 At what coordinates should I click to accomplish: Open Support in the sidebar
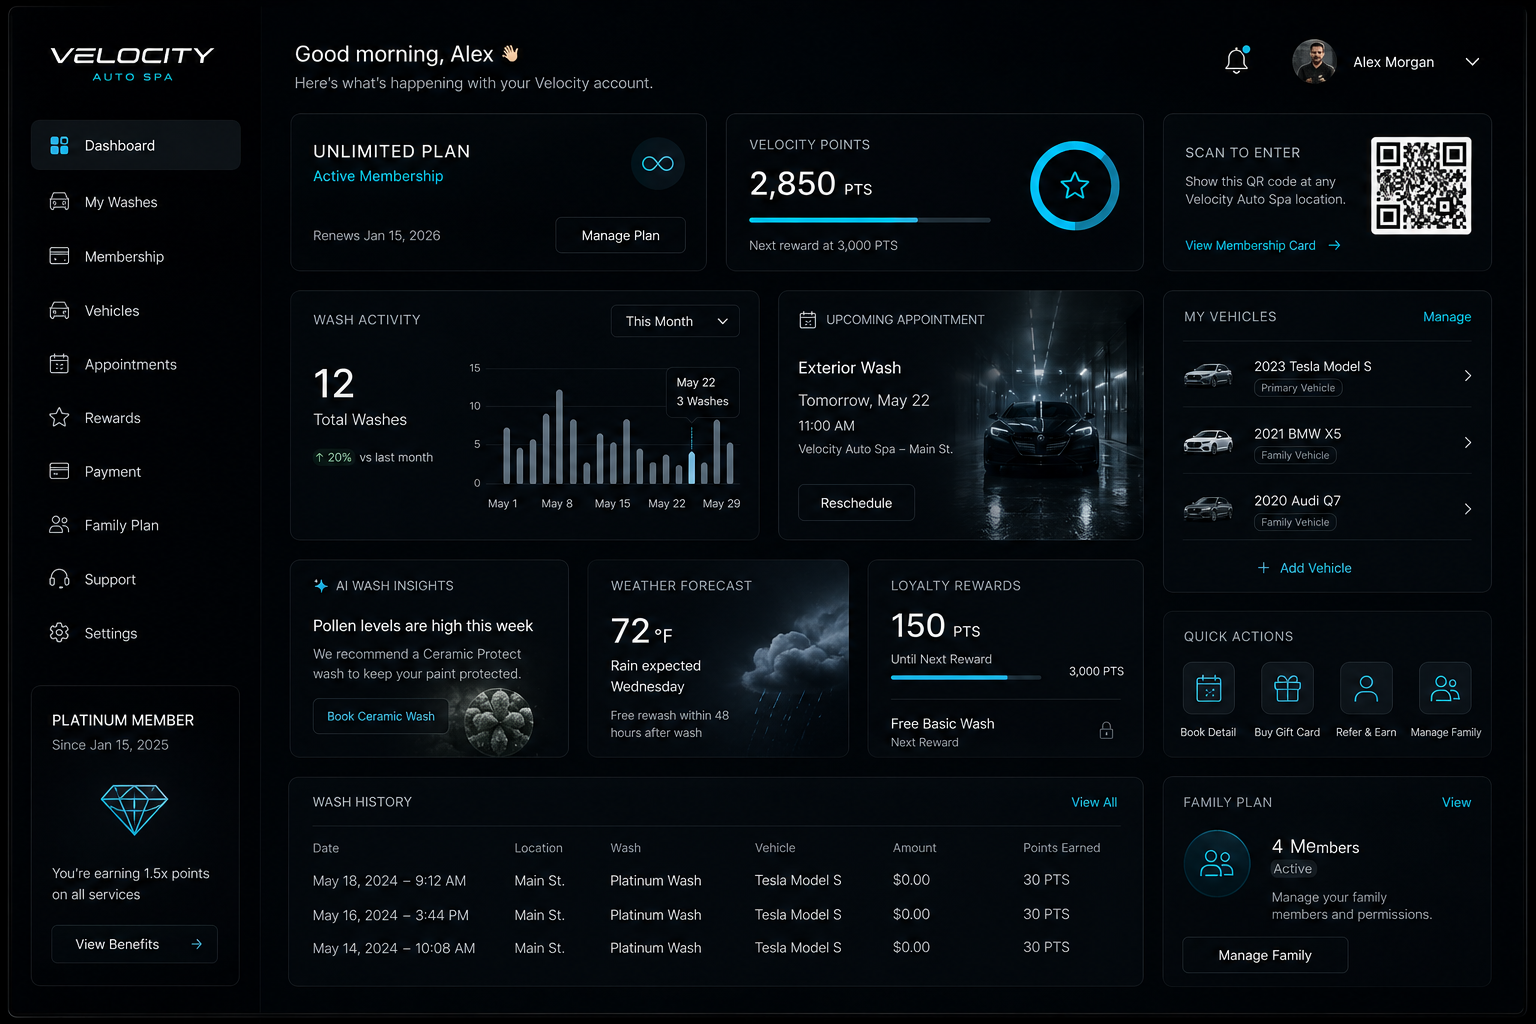[136, 579]
